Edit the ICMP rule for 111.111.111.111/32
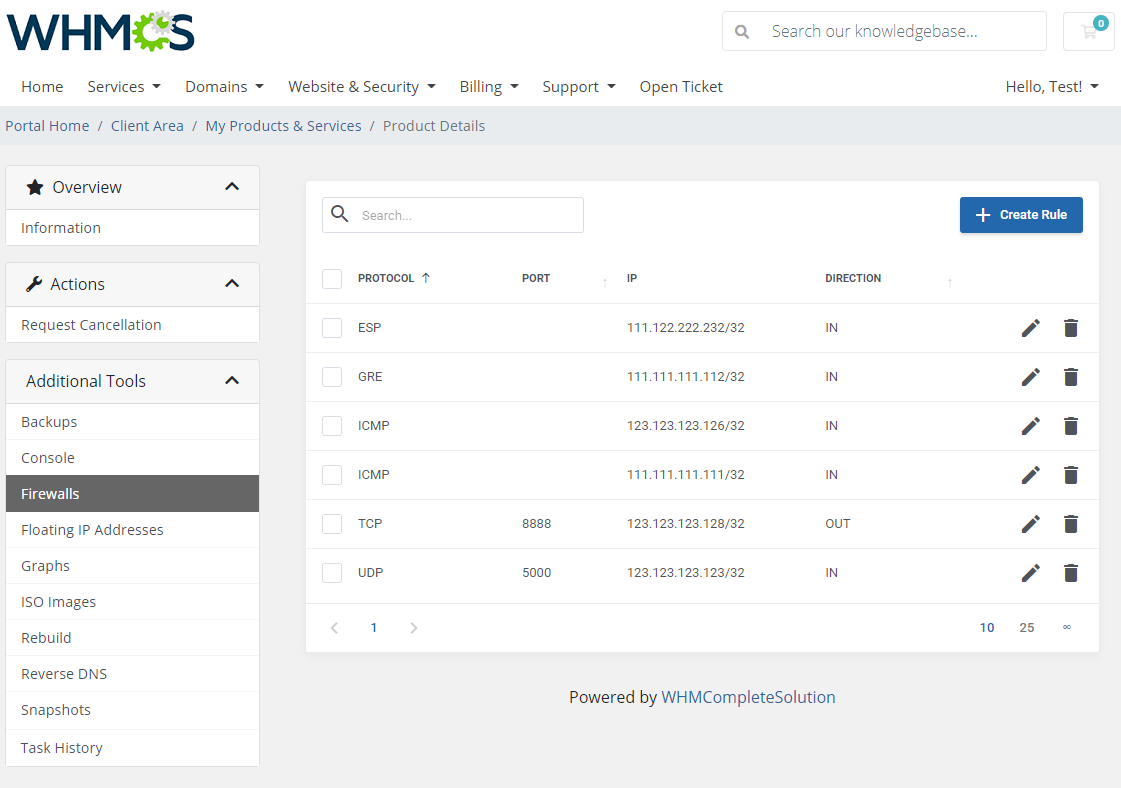 [1030, 475]
